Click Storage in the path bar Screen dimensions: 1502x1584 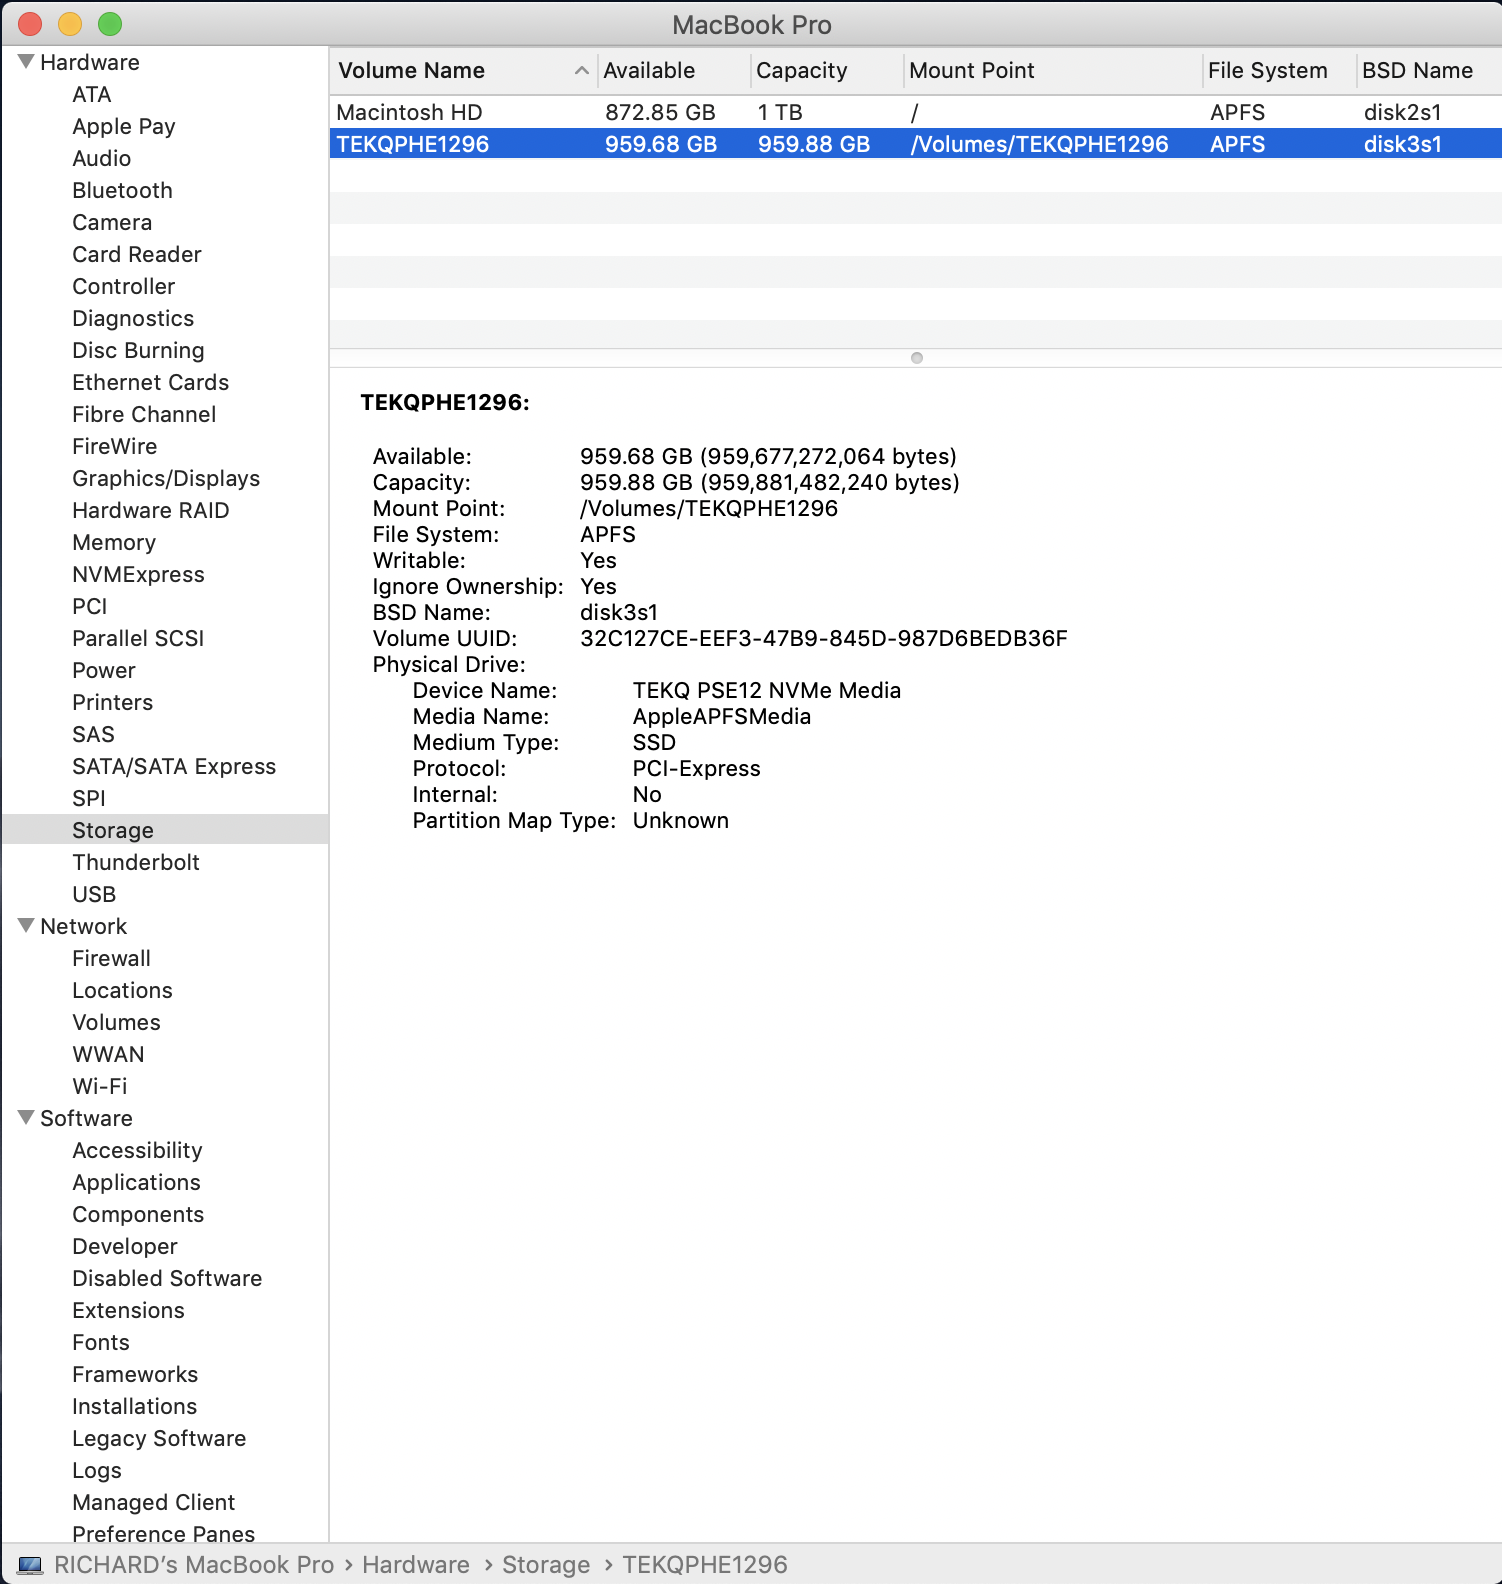(546, 1565)
